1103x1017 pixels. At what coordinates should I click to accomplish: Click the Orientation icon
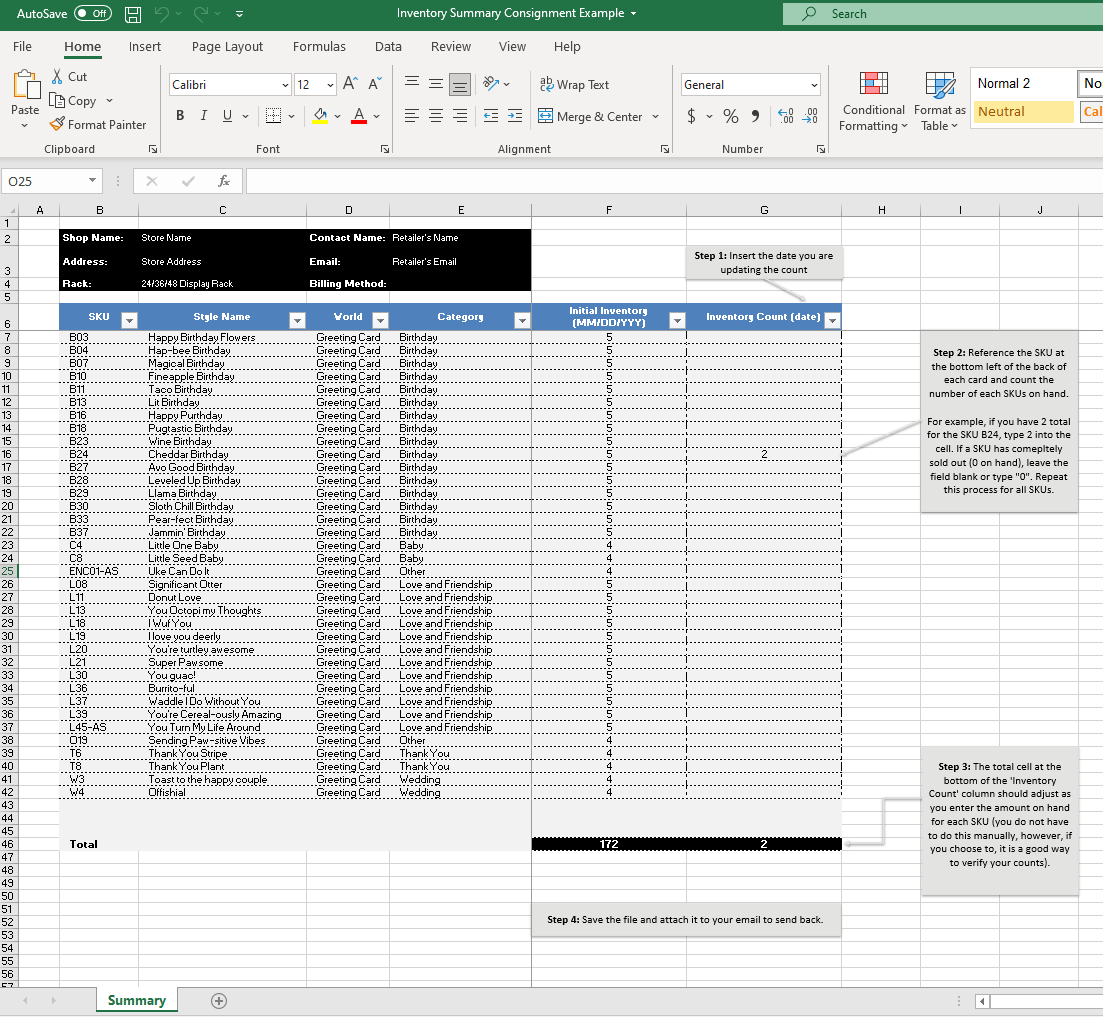491,84
